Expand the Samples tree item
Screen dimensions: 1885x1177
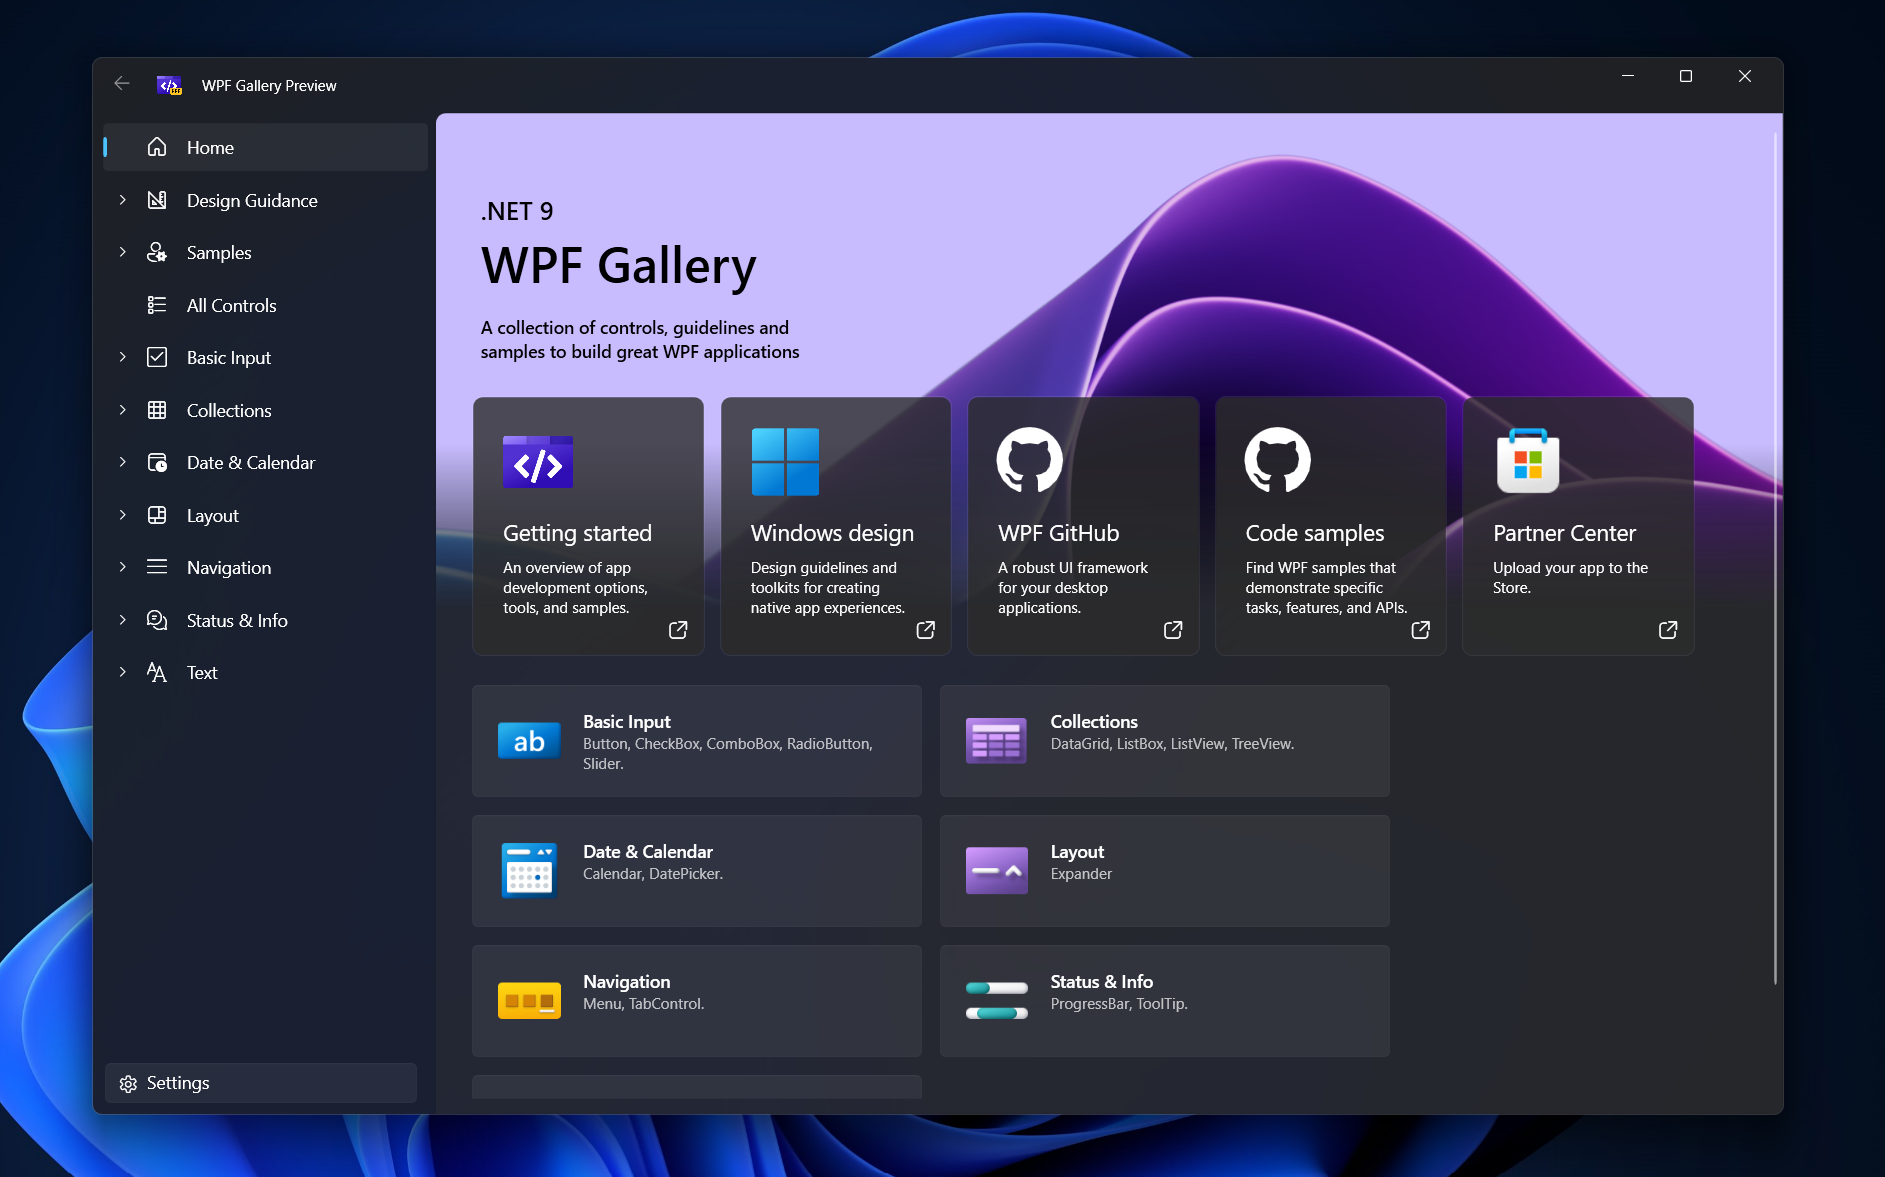[122, 252]
